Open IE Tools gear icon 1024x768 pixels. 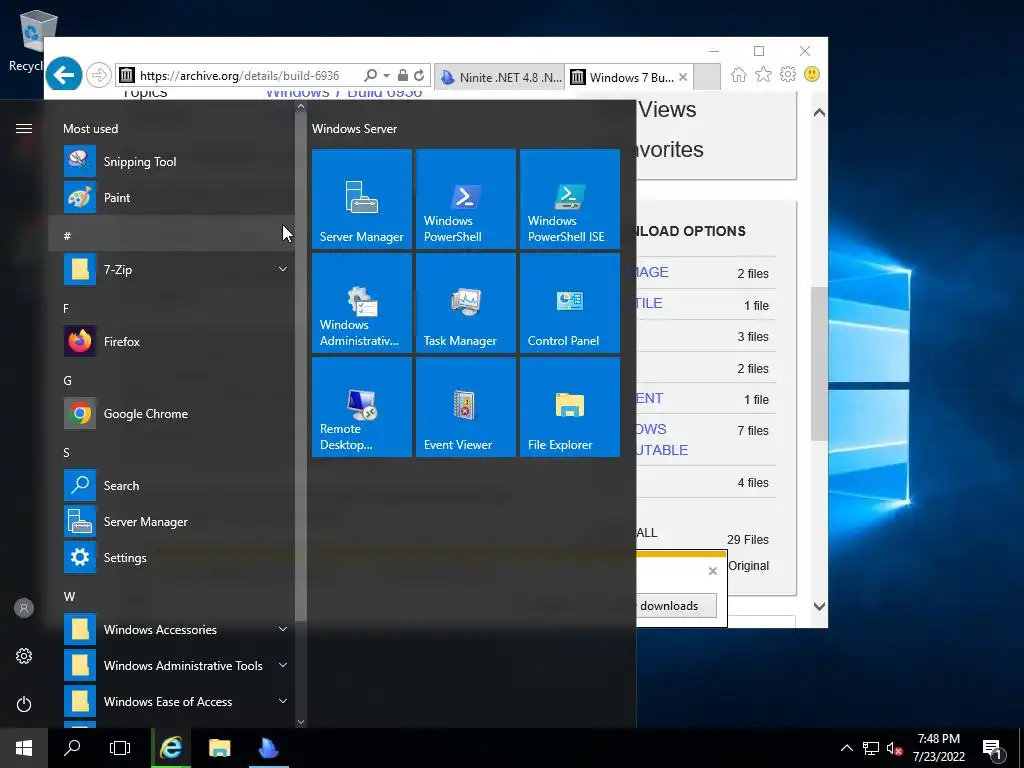point(788,74)
